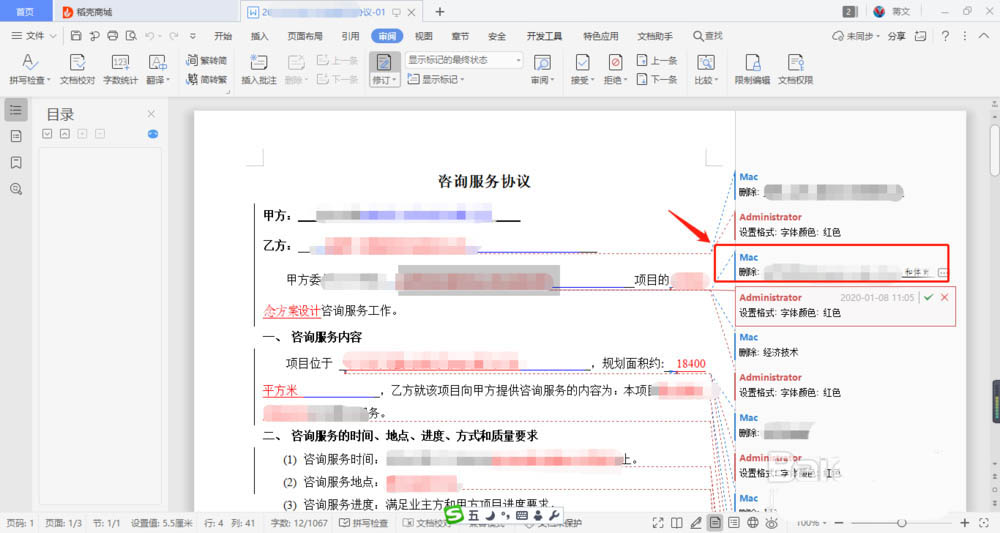This screenshot has width=1000, height=533.
Task: Open the bookmark icon in left sidebar
Action: click(x=16, y=163)
